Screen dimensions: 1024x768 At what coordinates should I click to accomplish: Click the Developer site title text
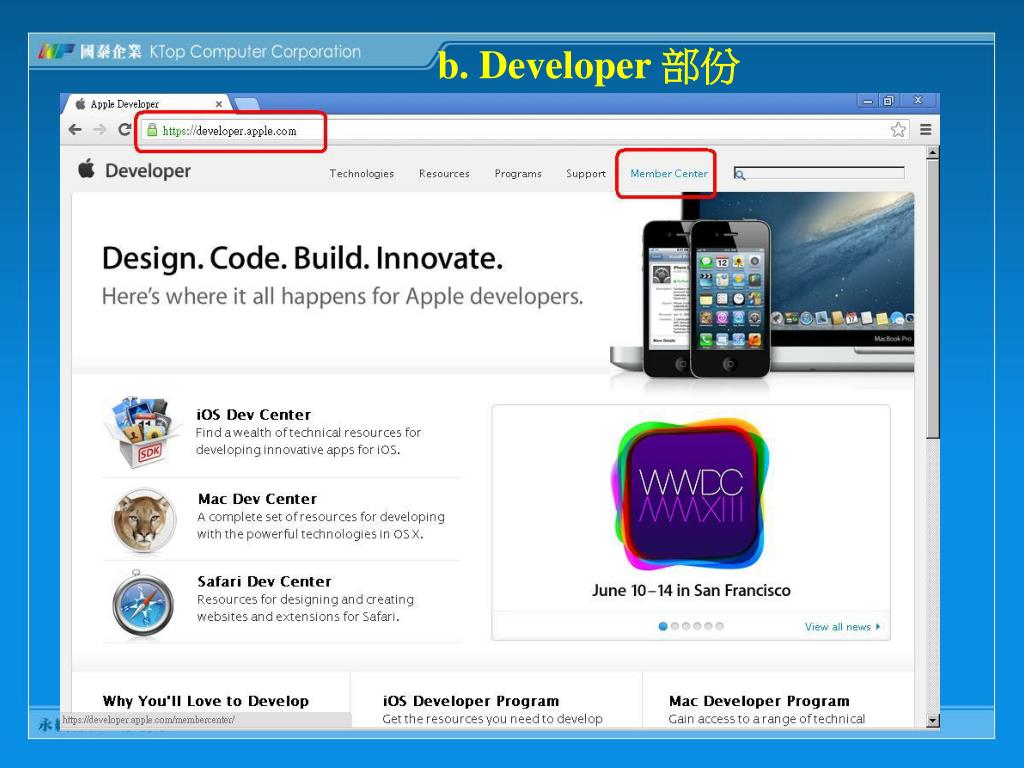[x=148, y=171]
